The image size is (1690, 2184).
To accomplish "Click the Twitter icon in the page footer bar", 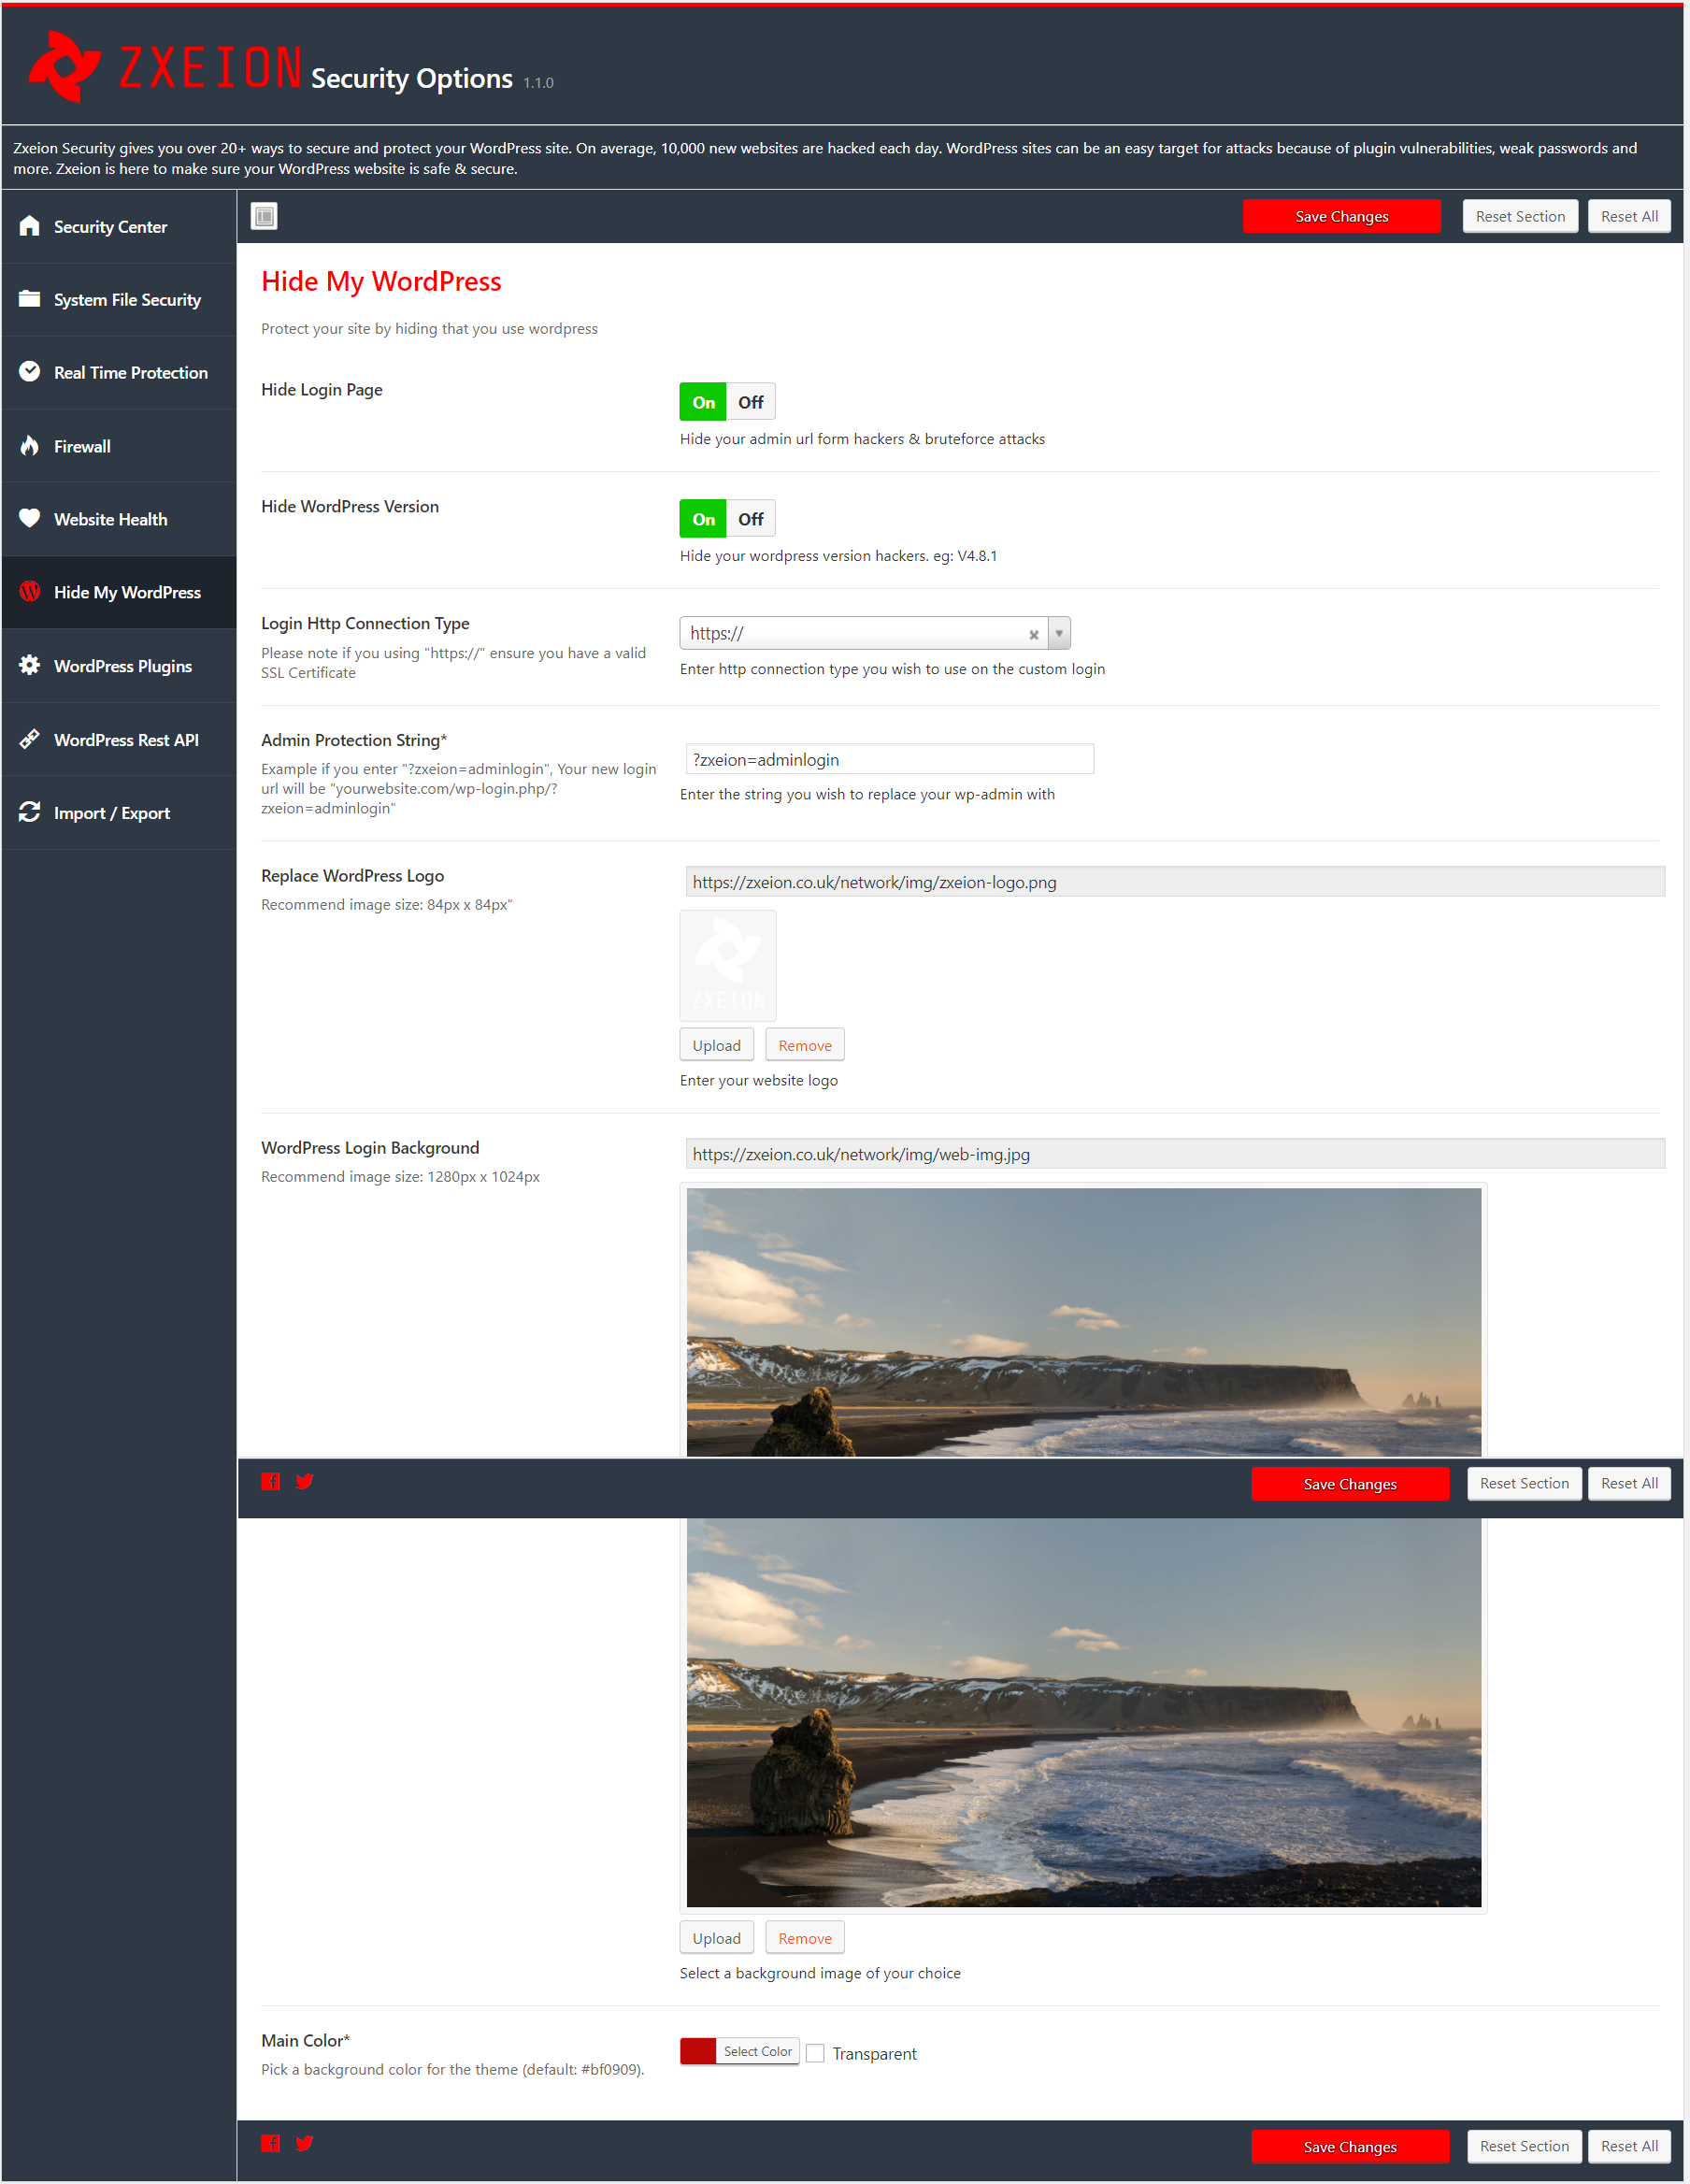I will click(x=305, y=2143).
